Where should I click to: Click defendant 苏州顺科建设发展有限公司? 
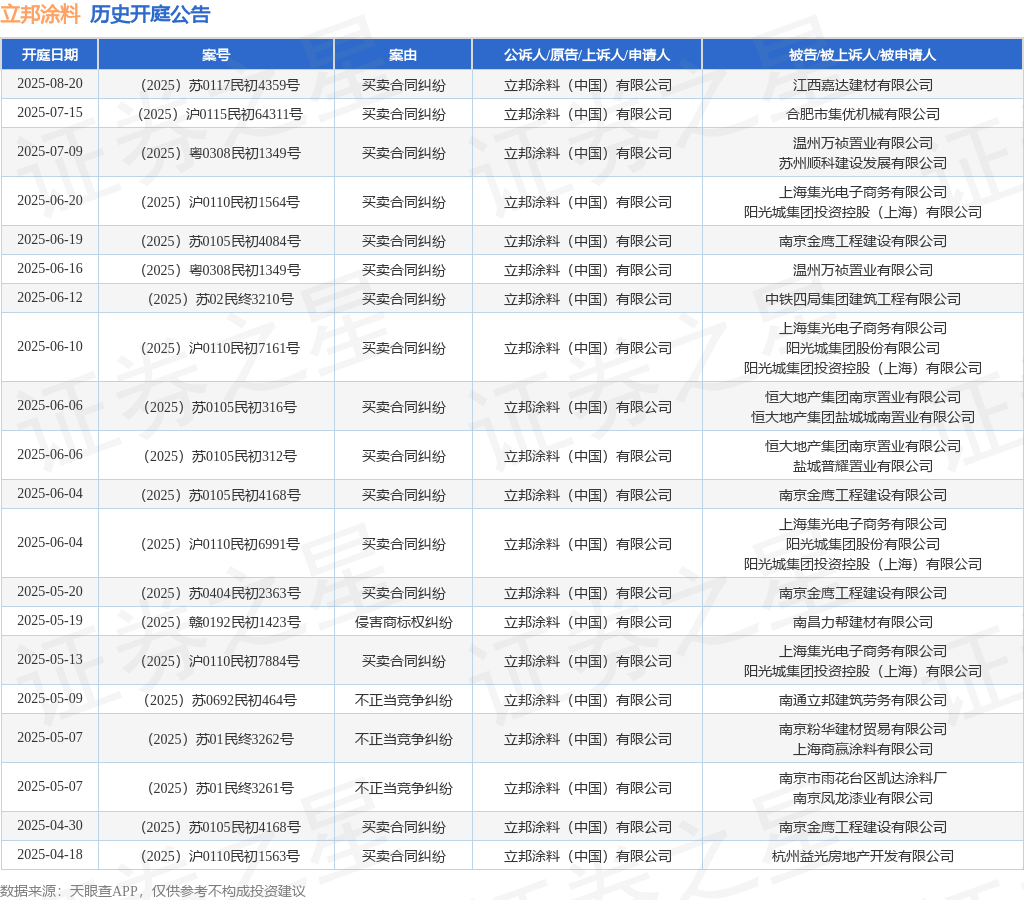coord(863,163)
